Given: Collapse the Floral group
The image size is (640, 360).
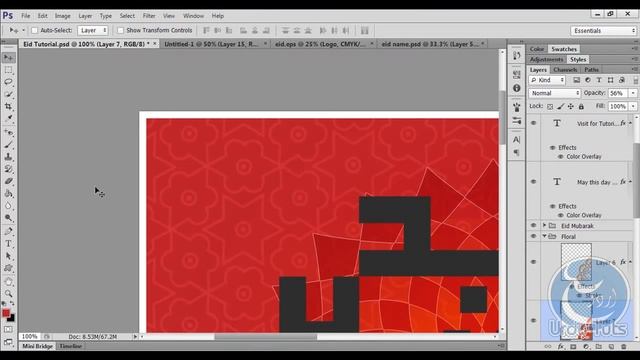Looking at the screenshot, I should (544, 236).
